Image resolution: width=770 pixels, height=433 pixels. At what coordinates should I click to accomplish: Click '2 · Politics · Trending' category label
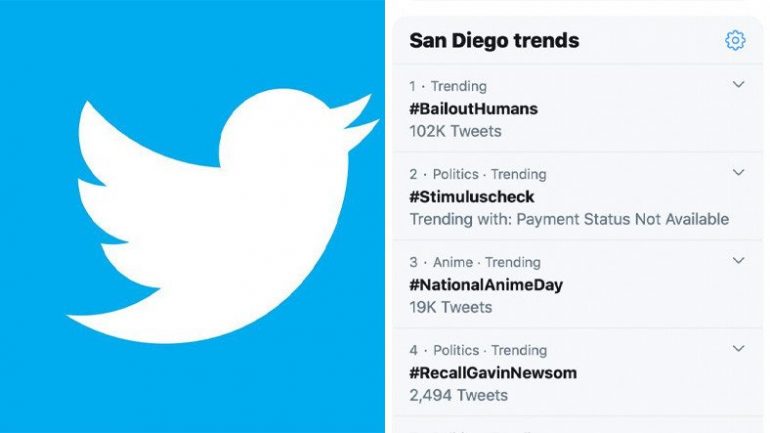[x=478, y=174]
